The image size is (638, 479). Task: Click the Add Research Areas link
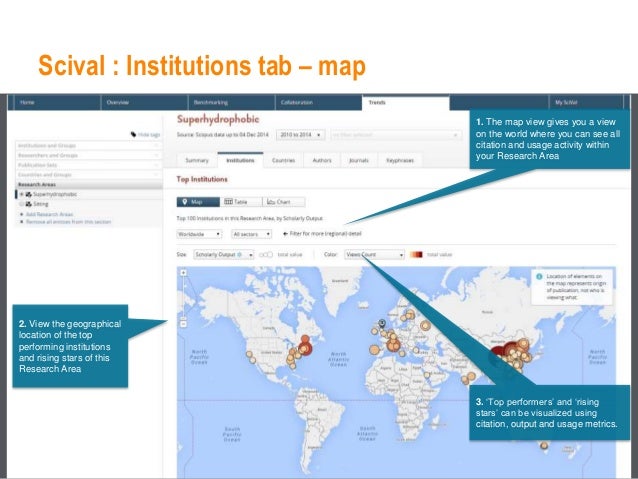tap(49, 214)
